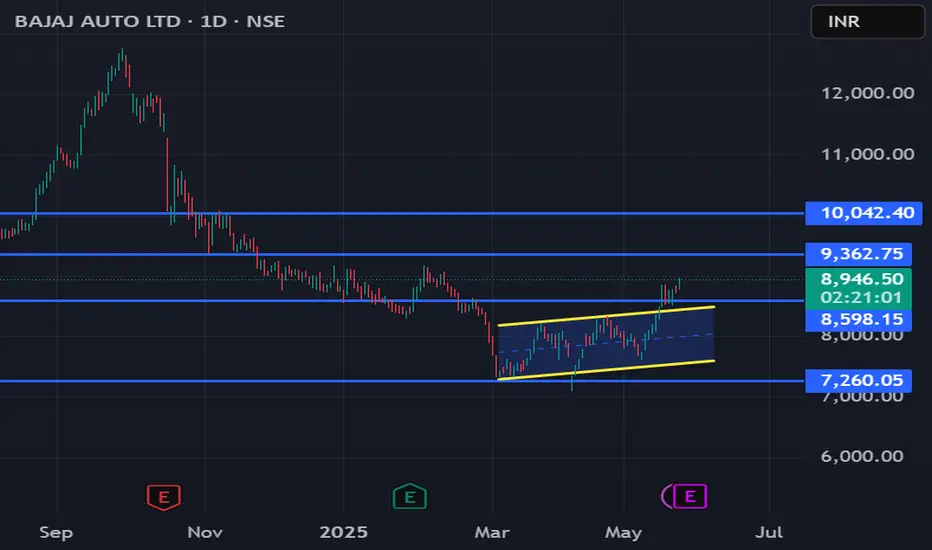
Task: Click the 12,000.00 price axis label
Action: [x=868, y=93]
